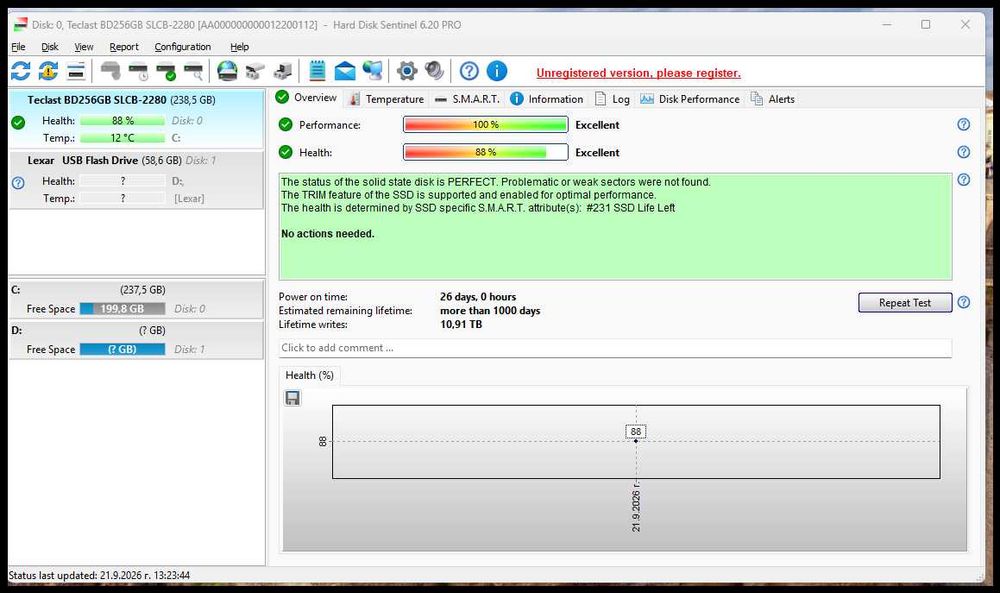Open the Help menu
1000x593 pixels.
(239, 47)
